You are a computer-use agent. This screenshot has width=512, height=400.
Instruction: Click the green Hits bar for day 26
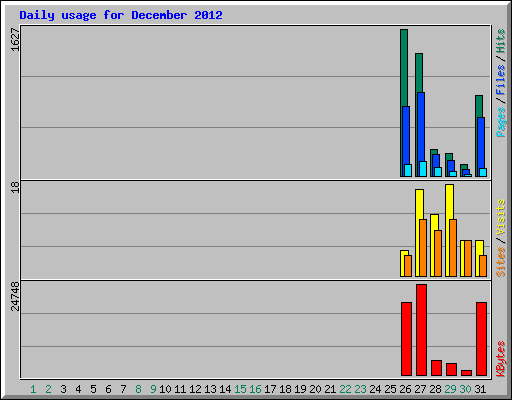click(404, 67)
